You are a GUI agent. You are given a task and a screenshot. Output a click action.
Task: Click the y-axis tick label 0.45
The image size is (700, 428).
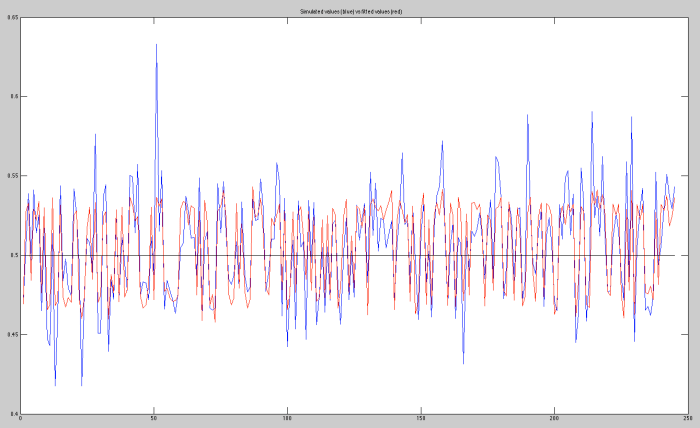(x=13, y=334)
